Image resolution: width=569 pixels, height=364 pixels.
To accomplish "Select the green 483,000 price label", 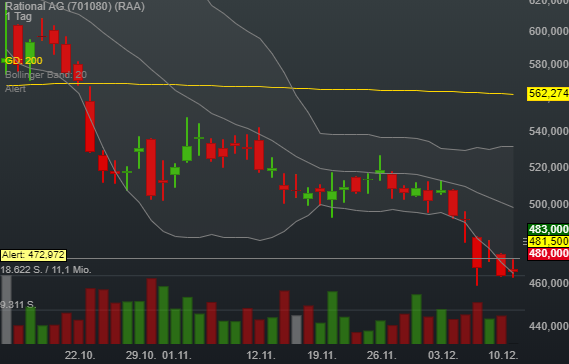I will [x=548, y=229].
